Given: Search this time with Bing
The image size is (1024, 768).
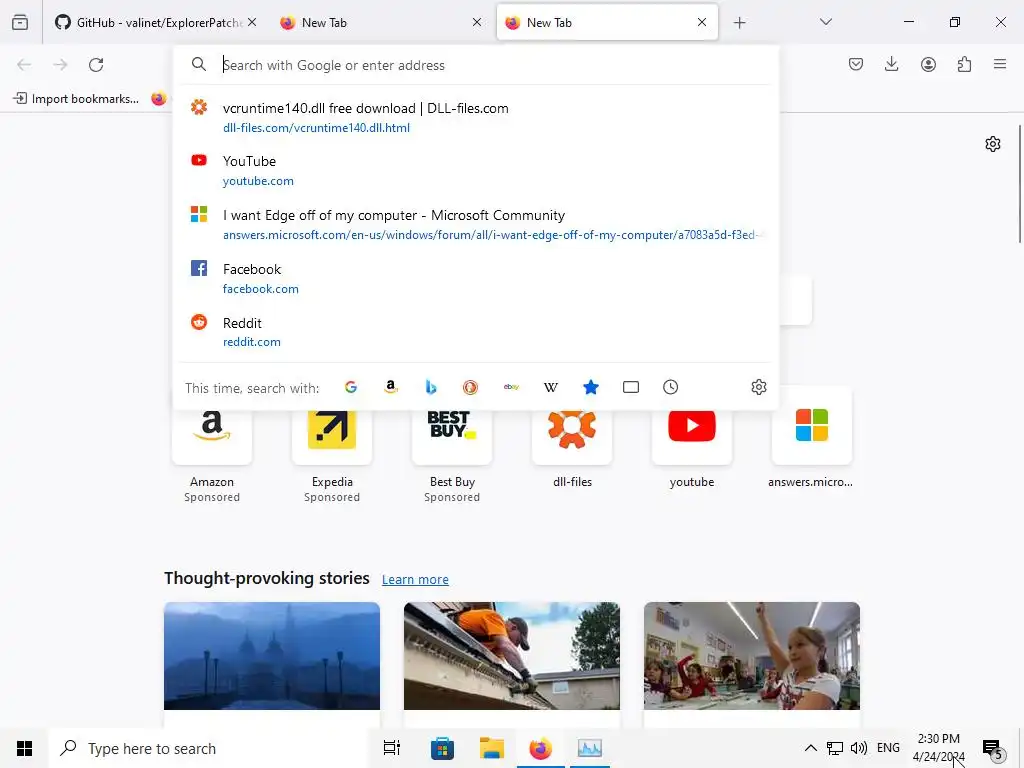Looking at the screenshot, I should [x=430, y=387].
